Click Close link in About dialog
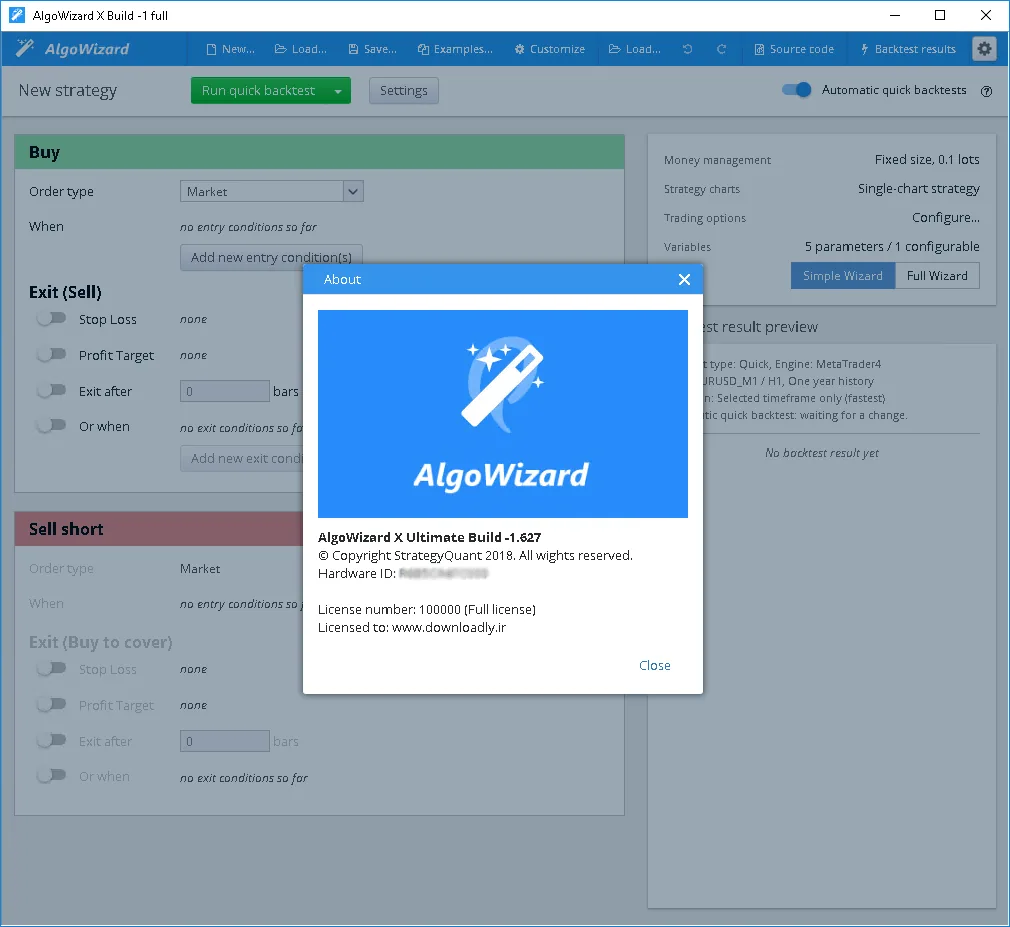 654,665
